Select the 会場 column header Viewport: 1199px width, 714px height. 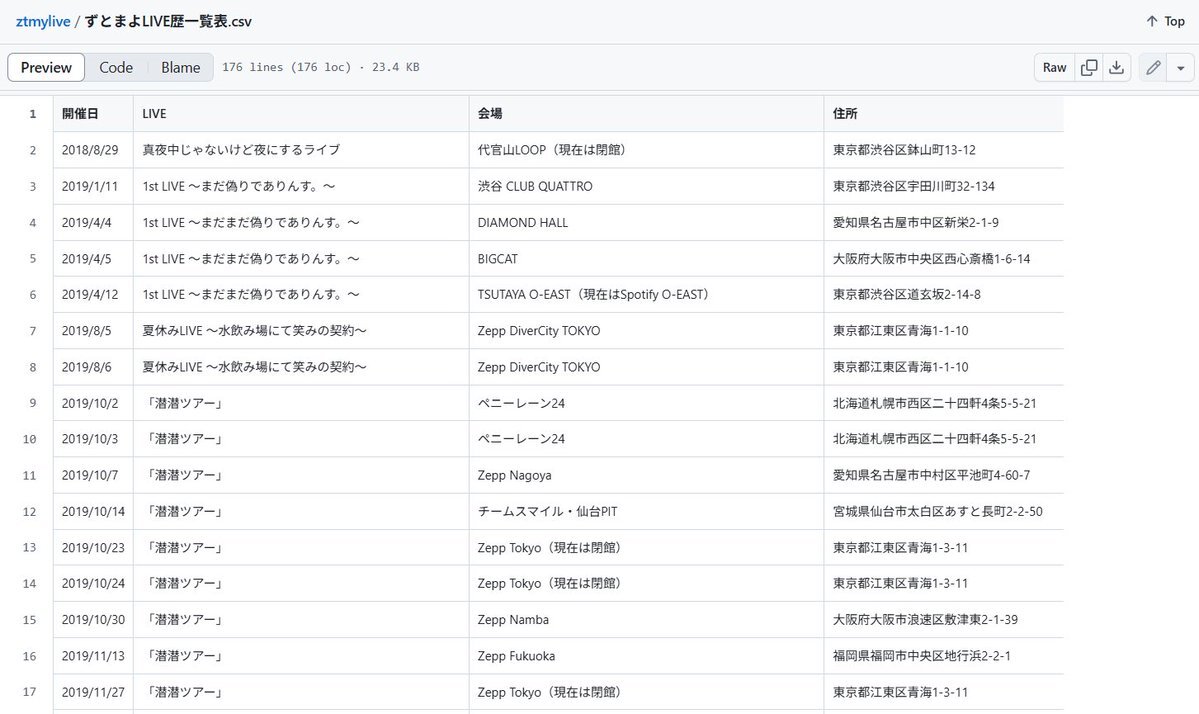coord(647,113)
